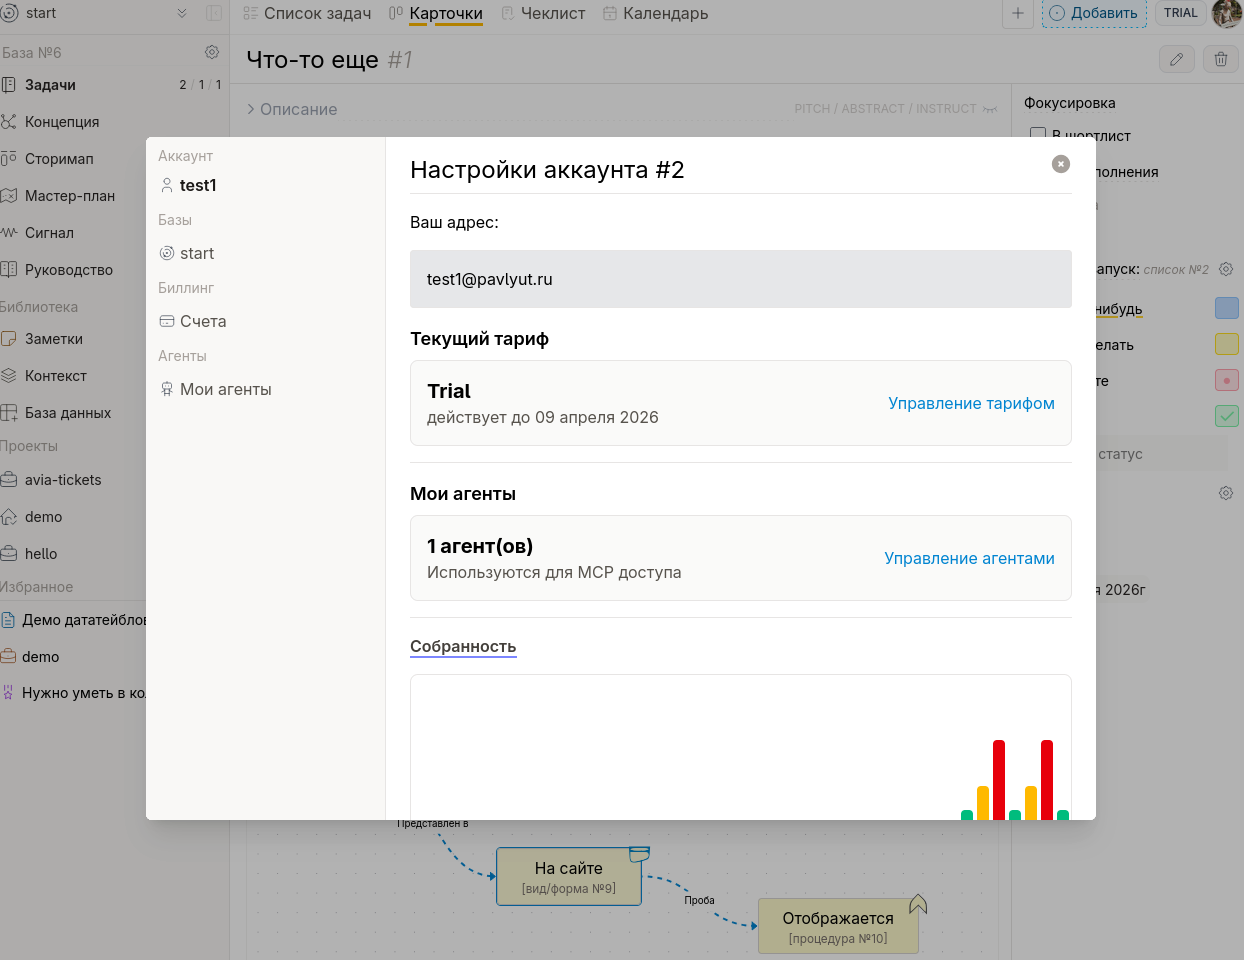Screen dimensions: 1244x960
Task: Select Мои агенты in settings sidebar
Action: tap(225, 389)
